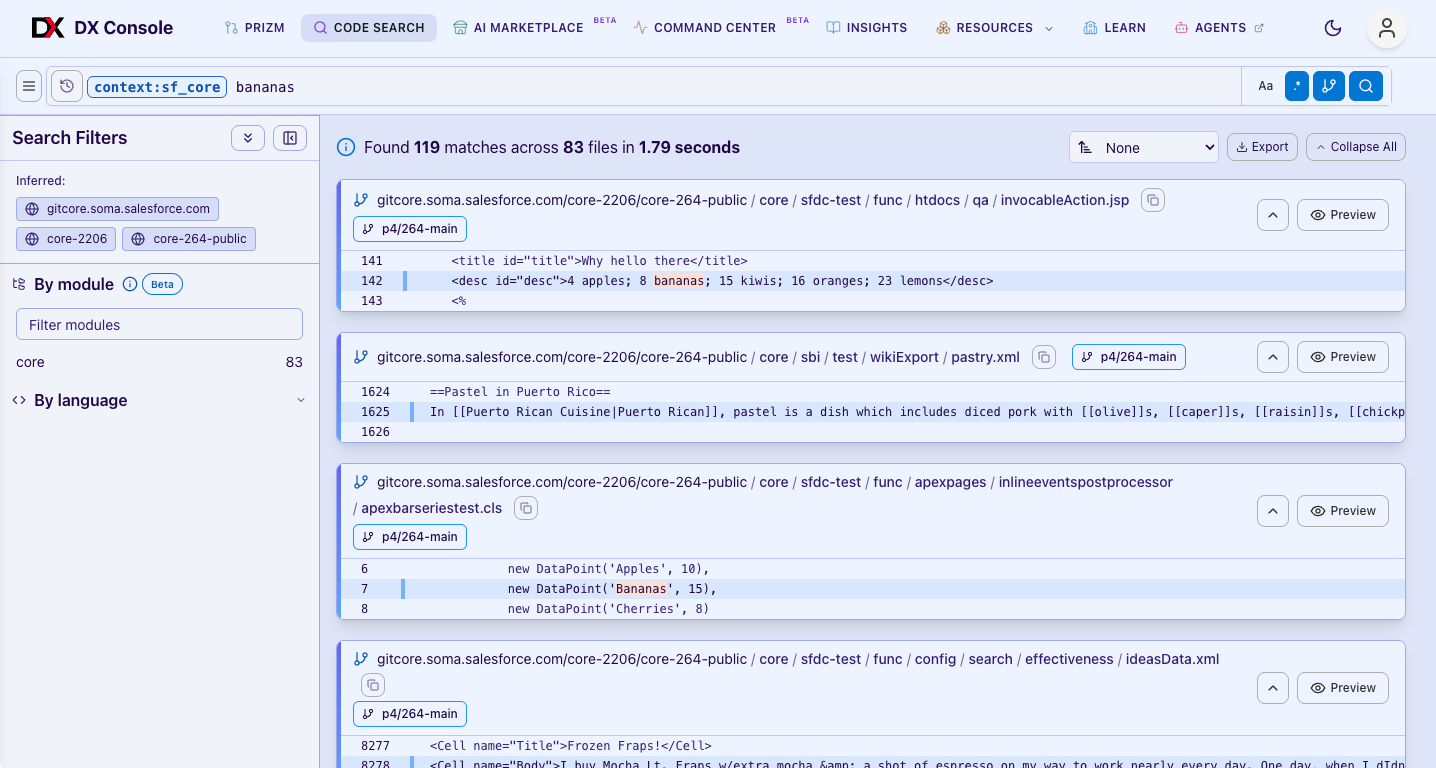Viewport: 1436px width, 768px height.
Task: Toggle regex search button
Action: pyautogui.click(x=1297, y=86)
